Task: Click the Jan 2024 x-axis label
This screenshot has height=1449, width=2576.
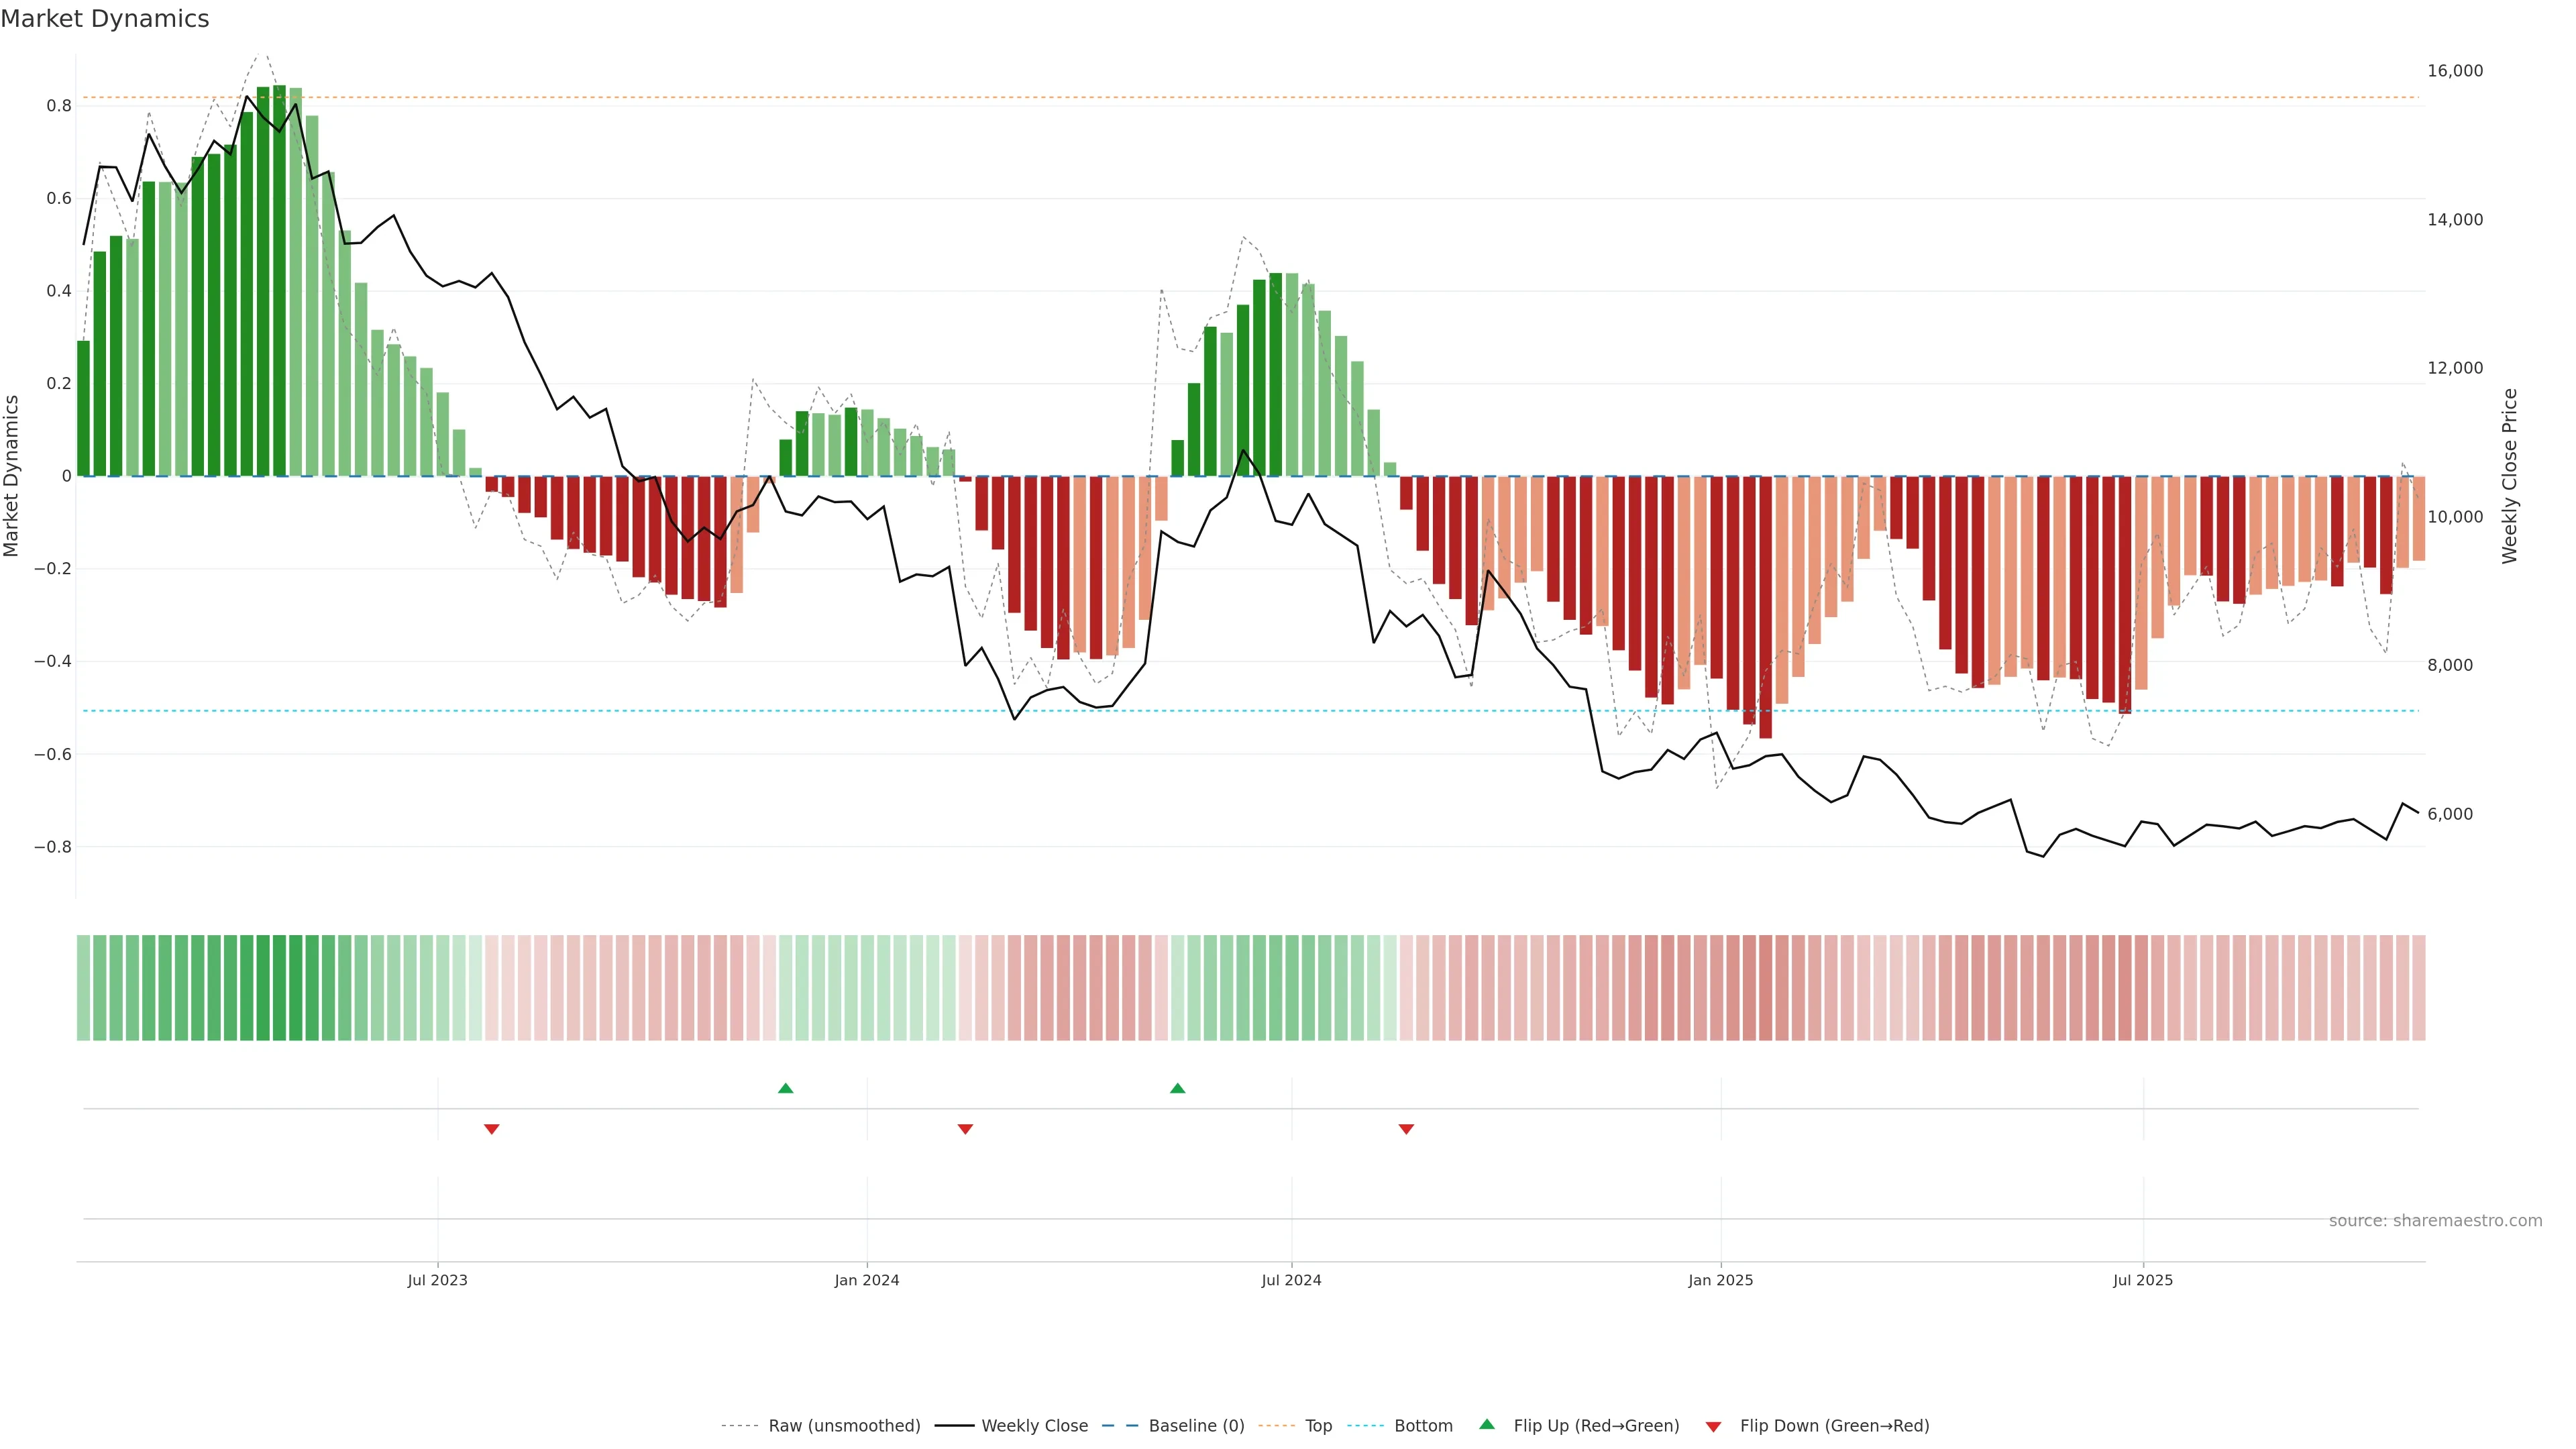Action: [x=867, y=1280]
